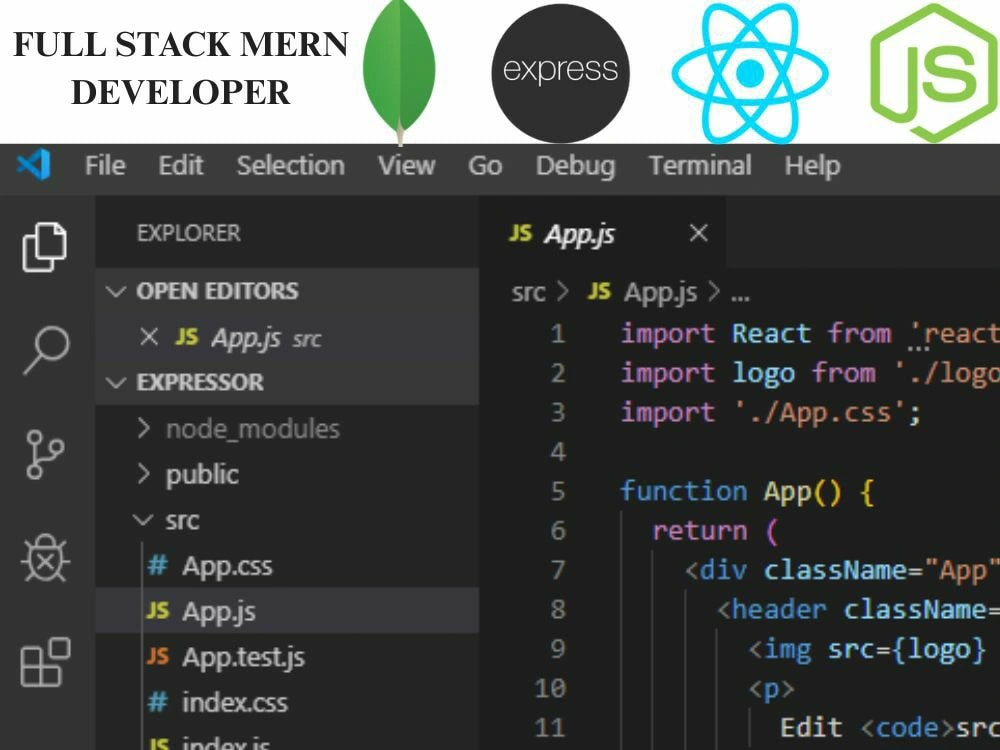Close the App.js editor tab
This screenshot has height=750, width=1000.
[x=699, y=233]
